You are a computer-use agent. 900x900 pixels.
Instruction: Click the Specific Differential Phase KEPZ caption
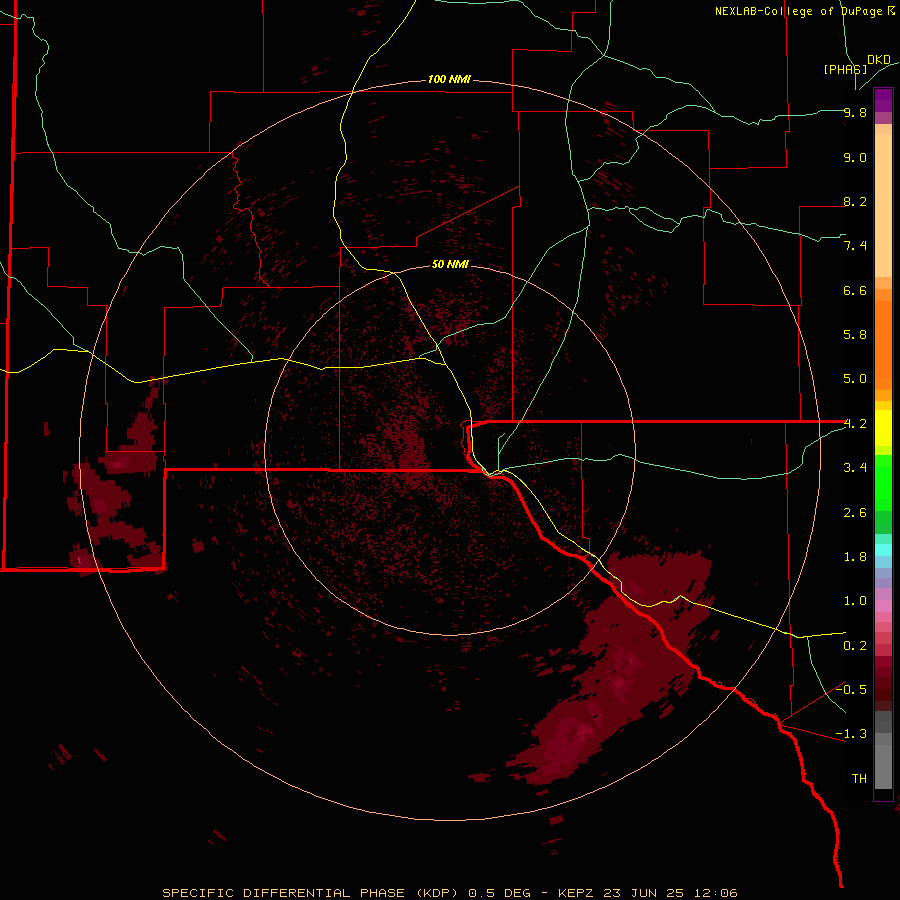tap(450, 893)
